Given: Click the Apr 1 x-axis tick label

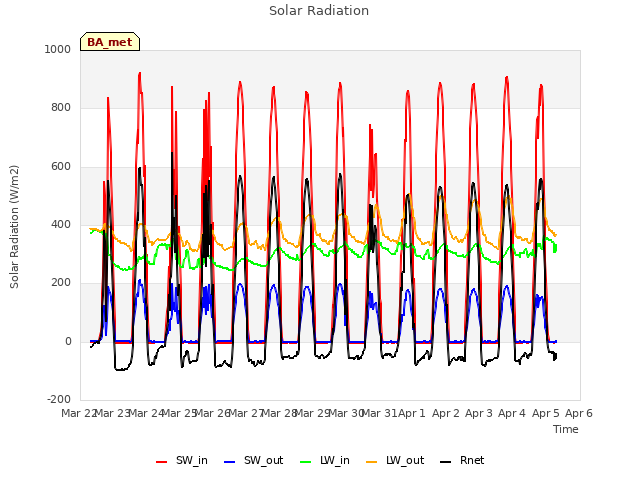Looking at the screenshot, I should (x=412, y=413).
